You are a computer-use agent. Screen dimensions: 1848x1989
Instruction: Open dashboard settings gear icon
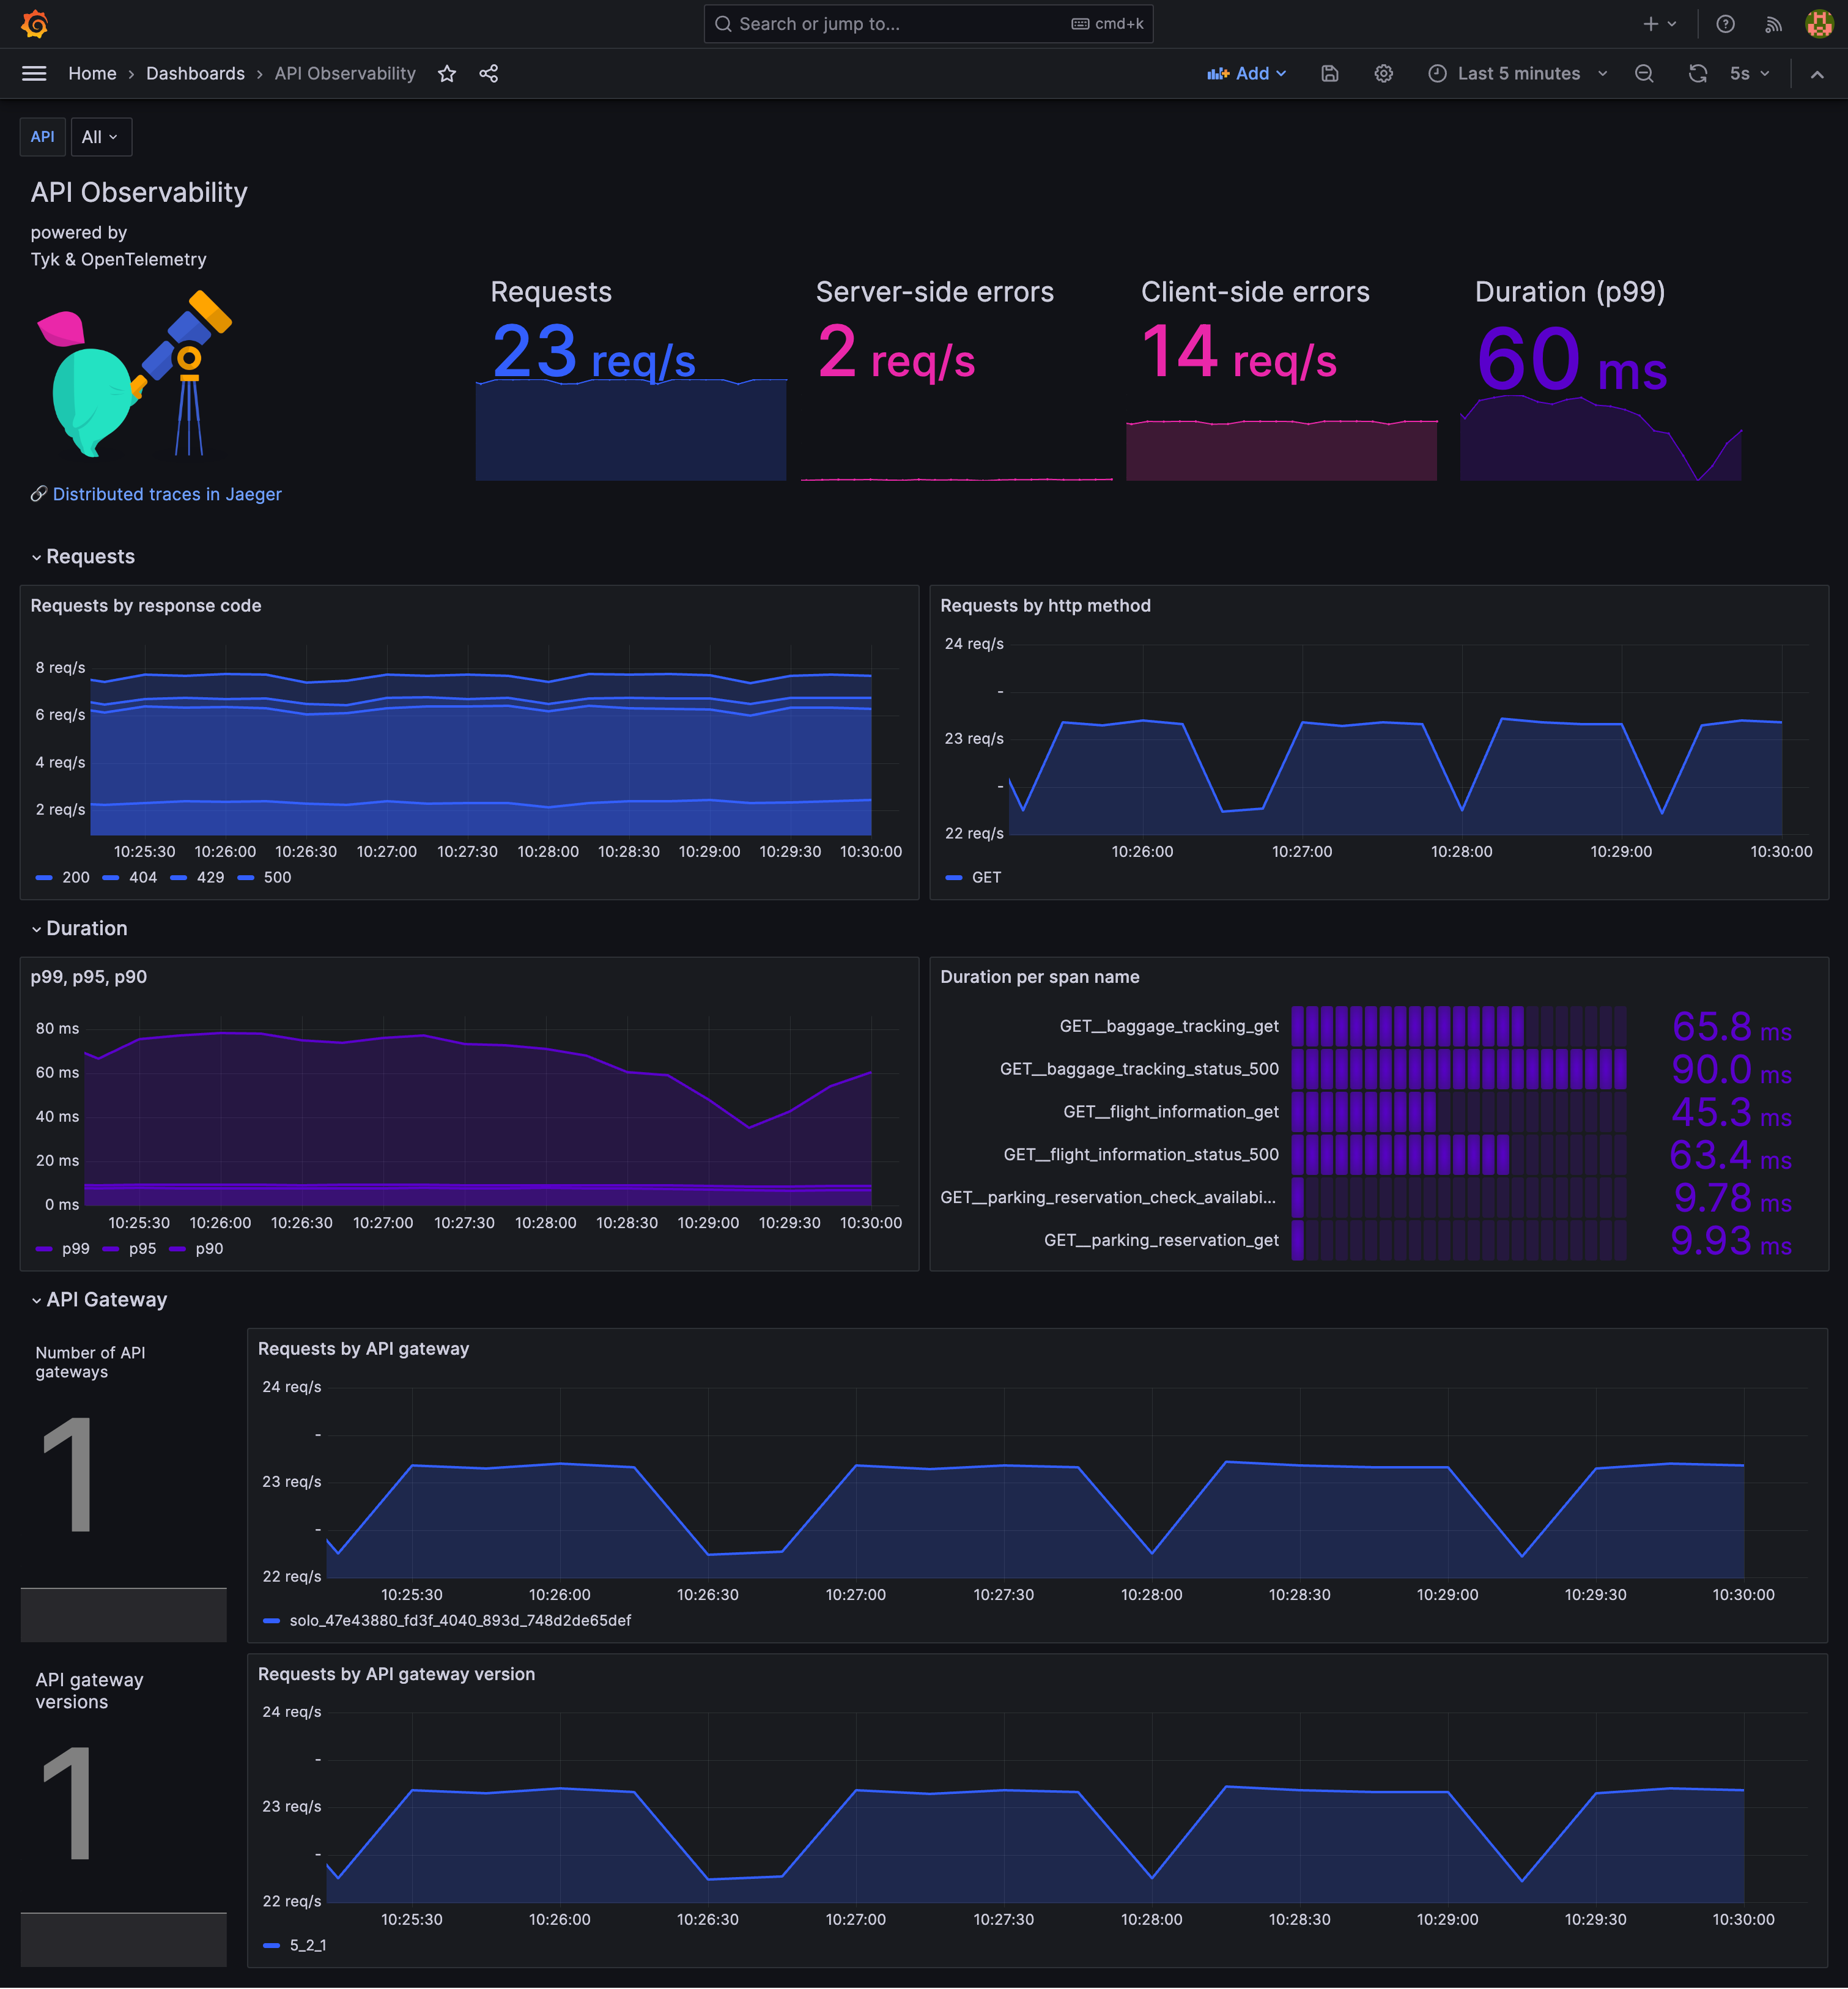(1383, 74)
